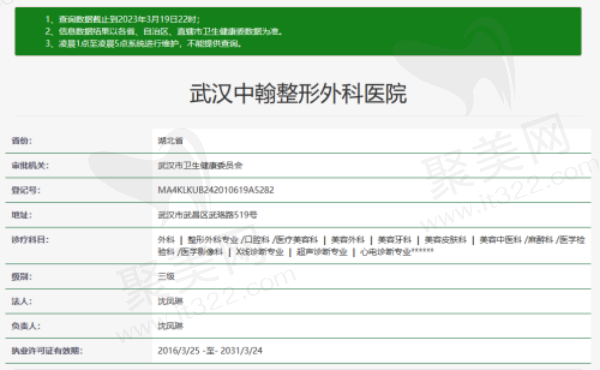This screenshot has width=600, height=370.
Task: Click the level value 三级
Action: [166, 276]
